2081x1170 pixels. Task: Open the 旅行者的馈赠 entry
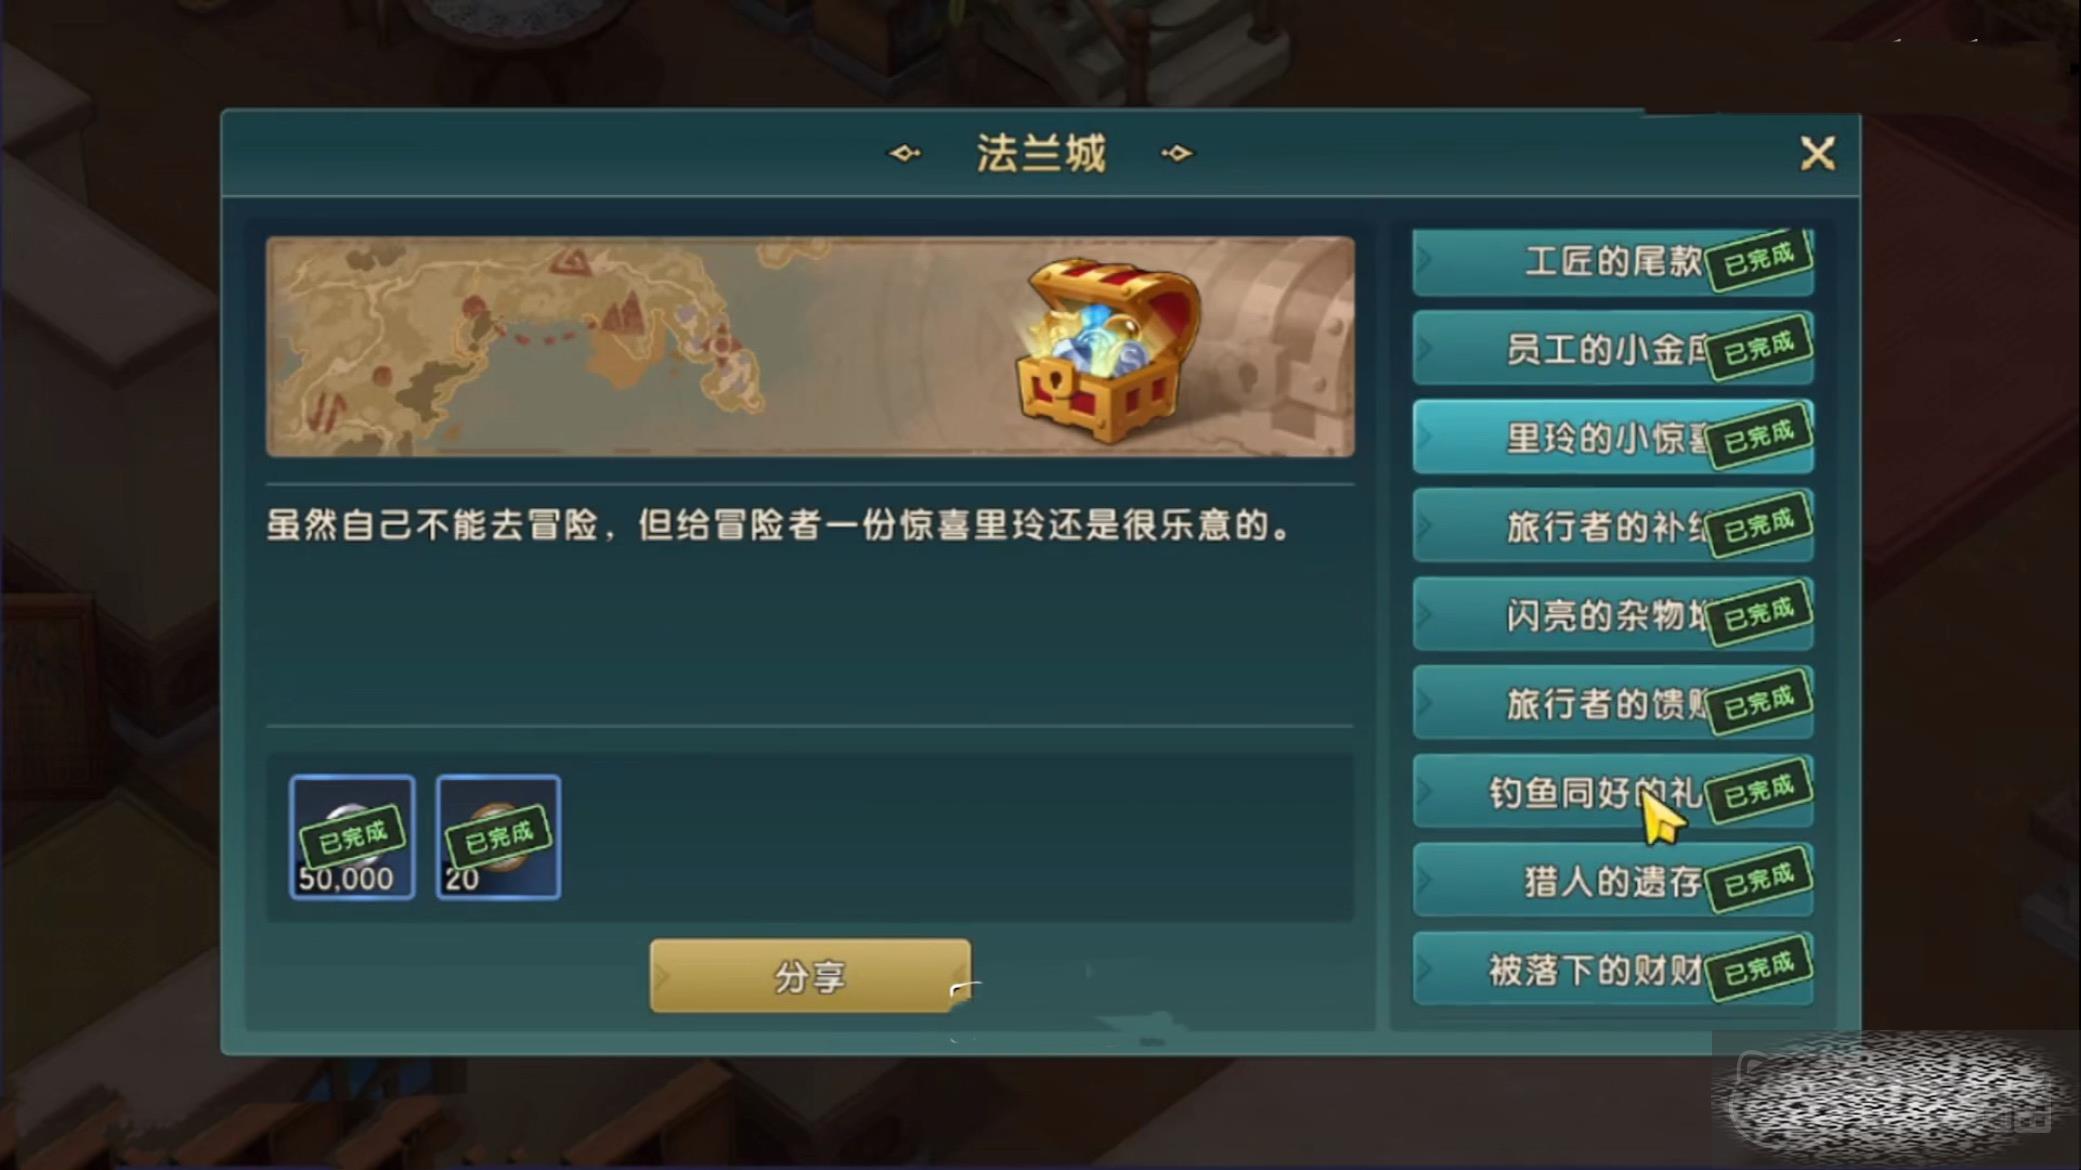coord(1613,703)
